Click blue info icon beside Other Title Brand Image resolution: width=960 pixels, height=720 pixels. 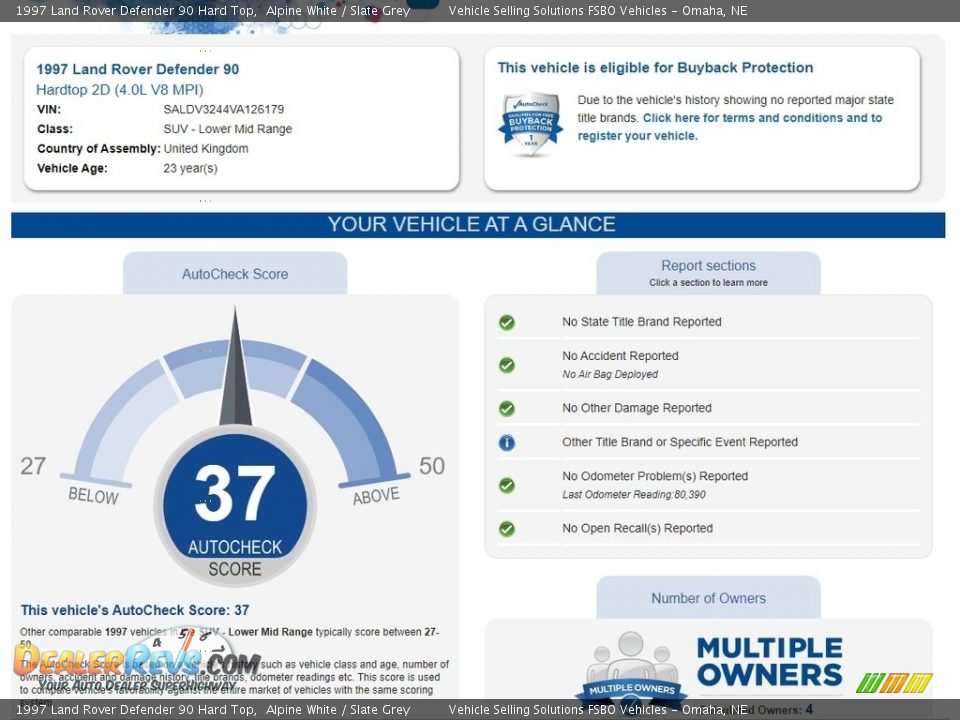point(506,442)
